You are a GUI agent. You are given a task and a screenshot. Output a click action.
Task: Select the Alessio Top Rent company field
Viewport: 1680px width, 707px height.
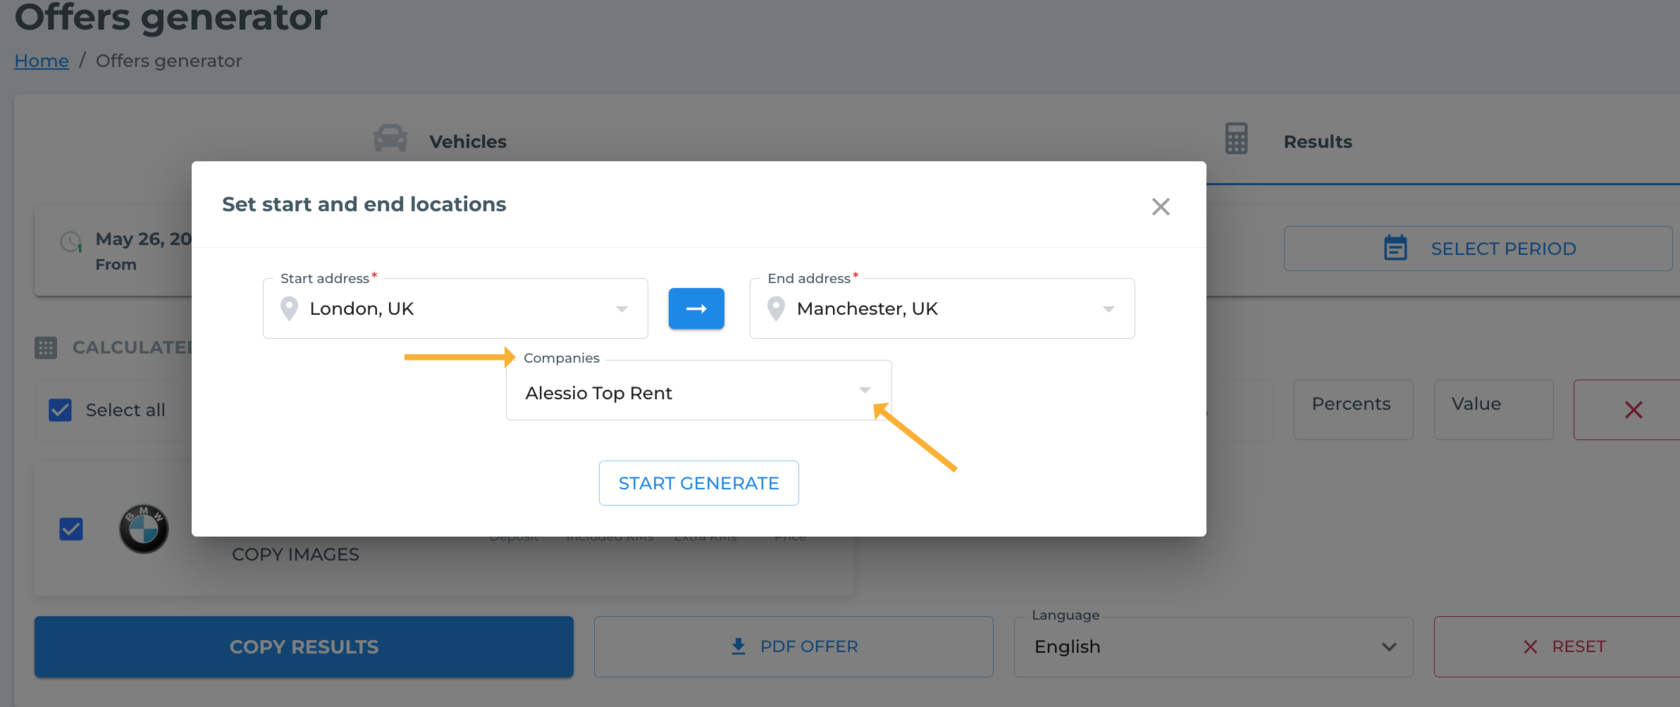pyautogui.click(x=699, y=390)
